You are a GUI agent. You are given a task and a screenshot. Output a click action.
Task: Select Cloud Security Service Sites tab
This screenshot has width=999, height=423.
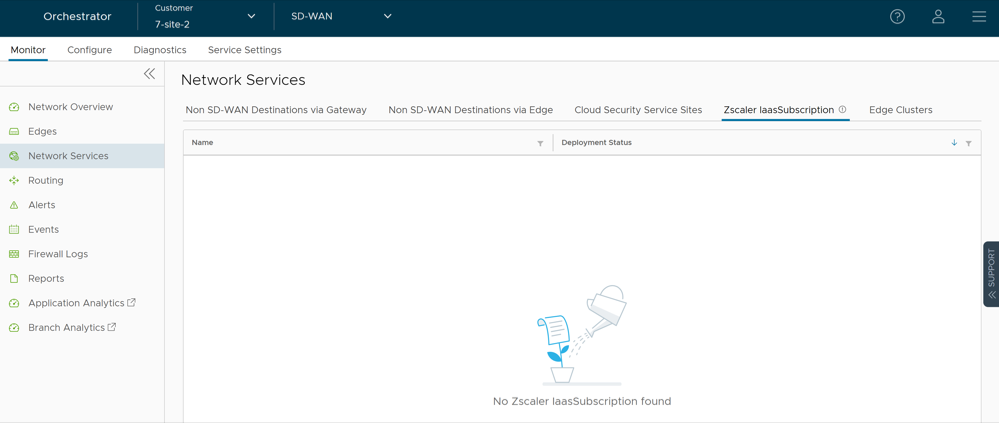tap(638, 110)
